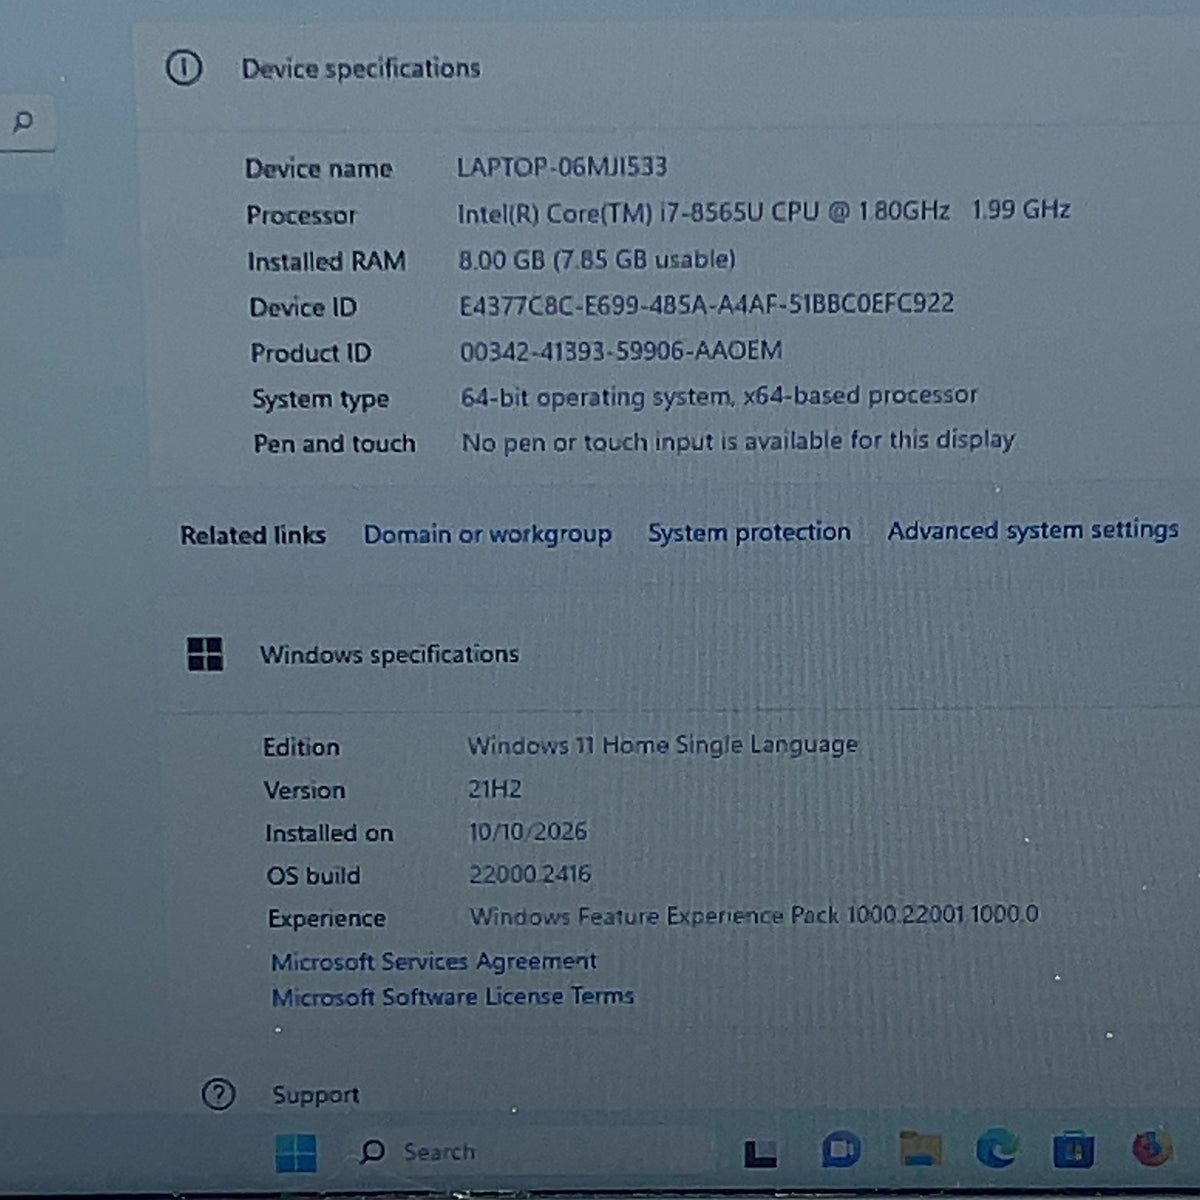
Task: Launch File Explorer from the taskbar
Action: click(x=920, y=1150)
